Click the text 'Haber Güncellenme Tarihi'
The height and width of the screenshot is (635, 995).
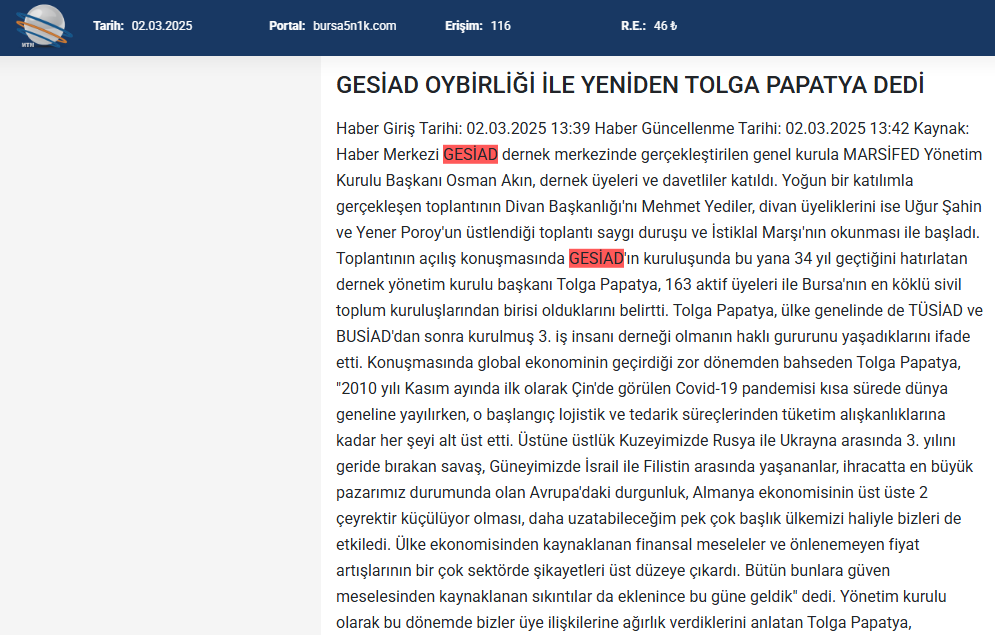point(688,128)
